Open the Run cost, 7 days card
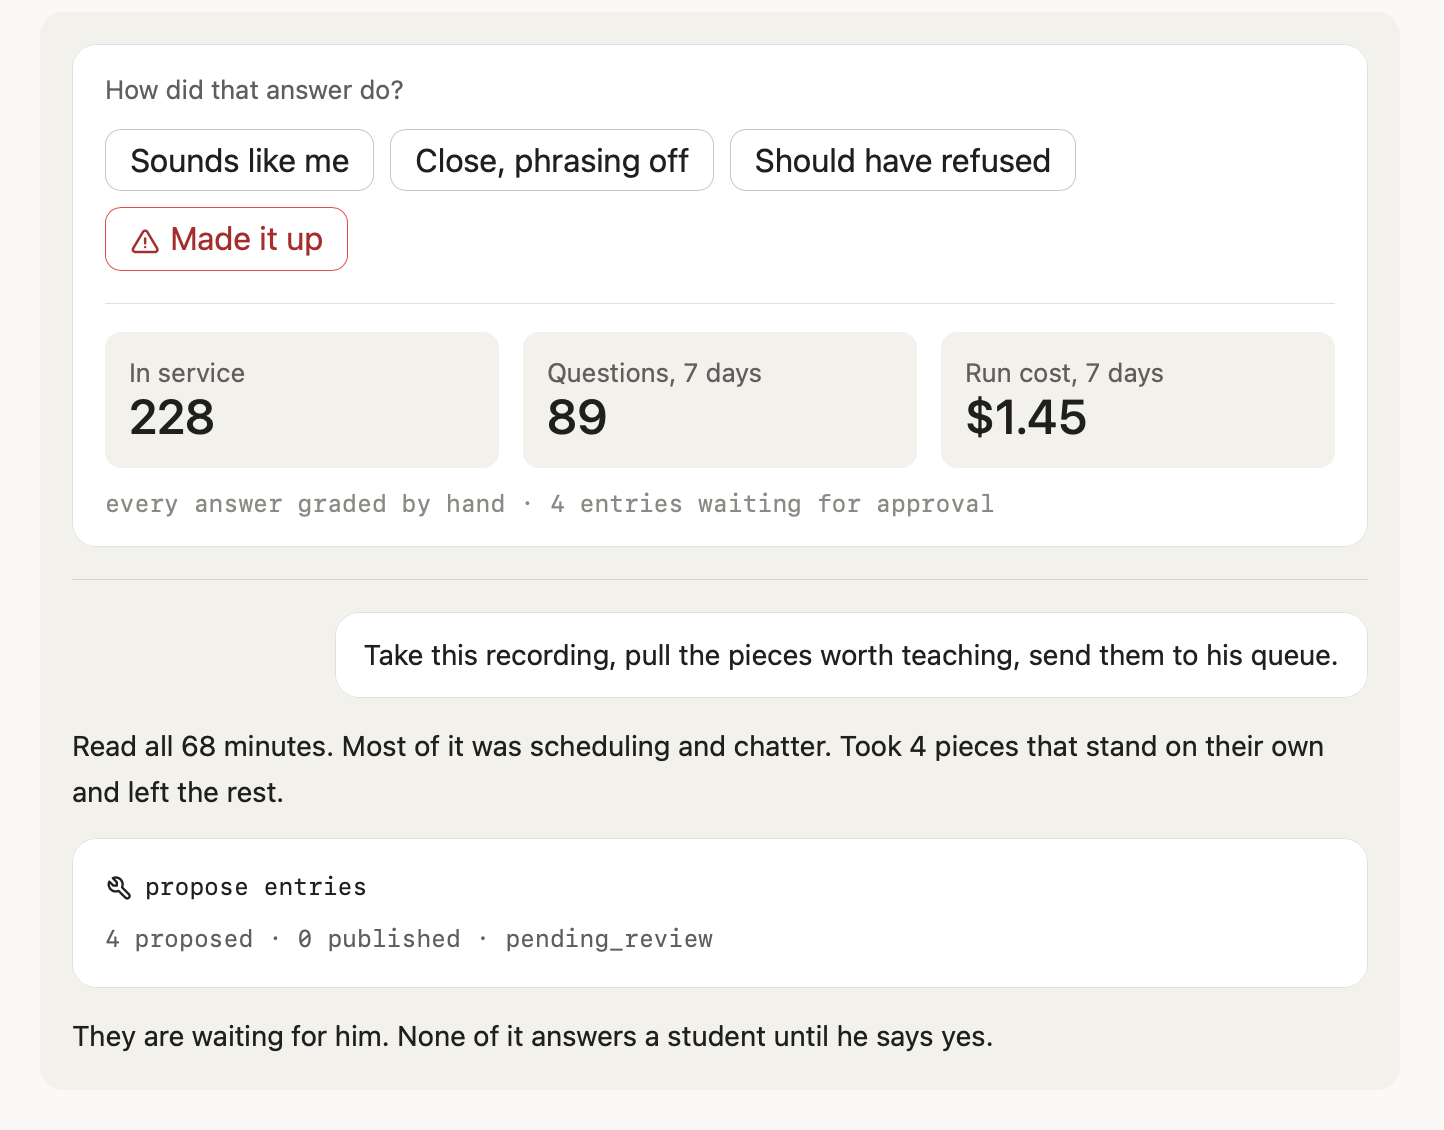This screenshot has height=1130, width=1444. pos(1138,400)
